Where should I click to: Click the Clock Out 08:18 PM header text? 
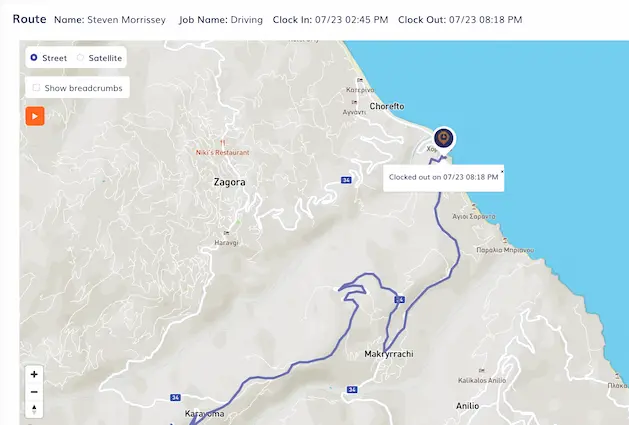[x=460, y=20]
